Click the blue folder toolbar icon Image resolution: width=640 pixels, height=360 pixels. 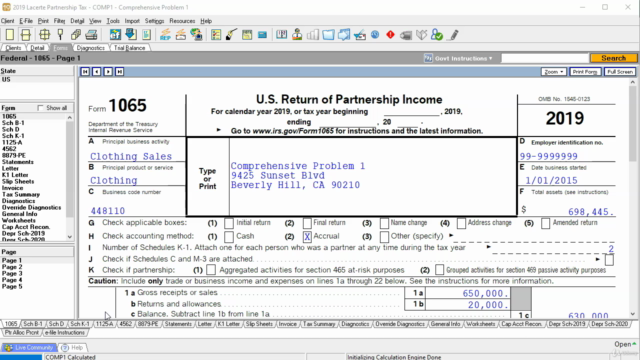[328, 35]
